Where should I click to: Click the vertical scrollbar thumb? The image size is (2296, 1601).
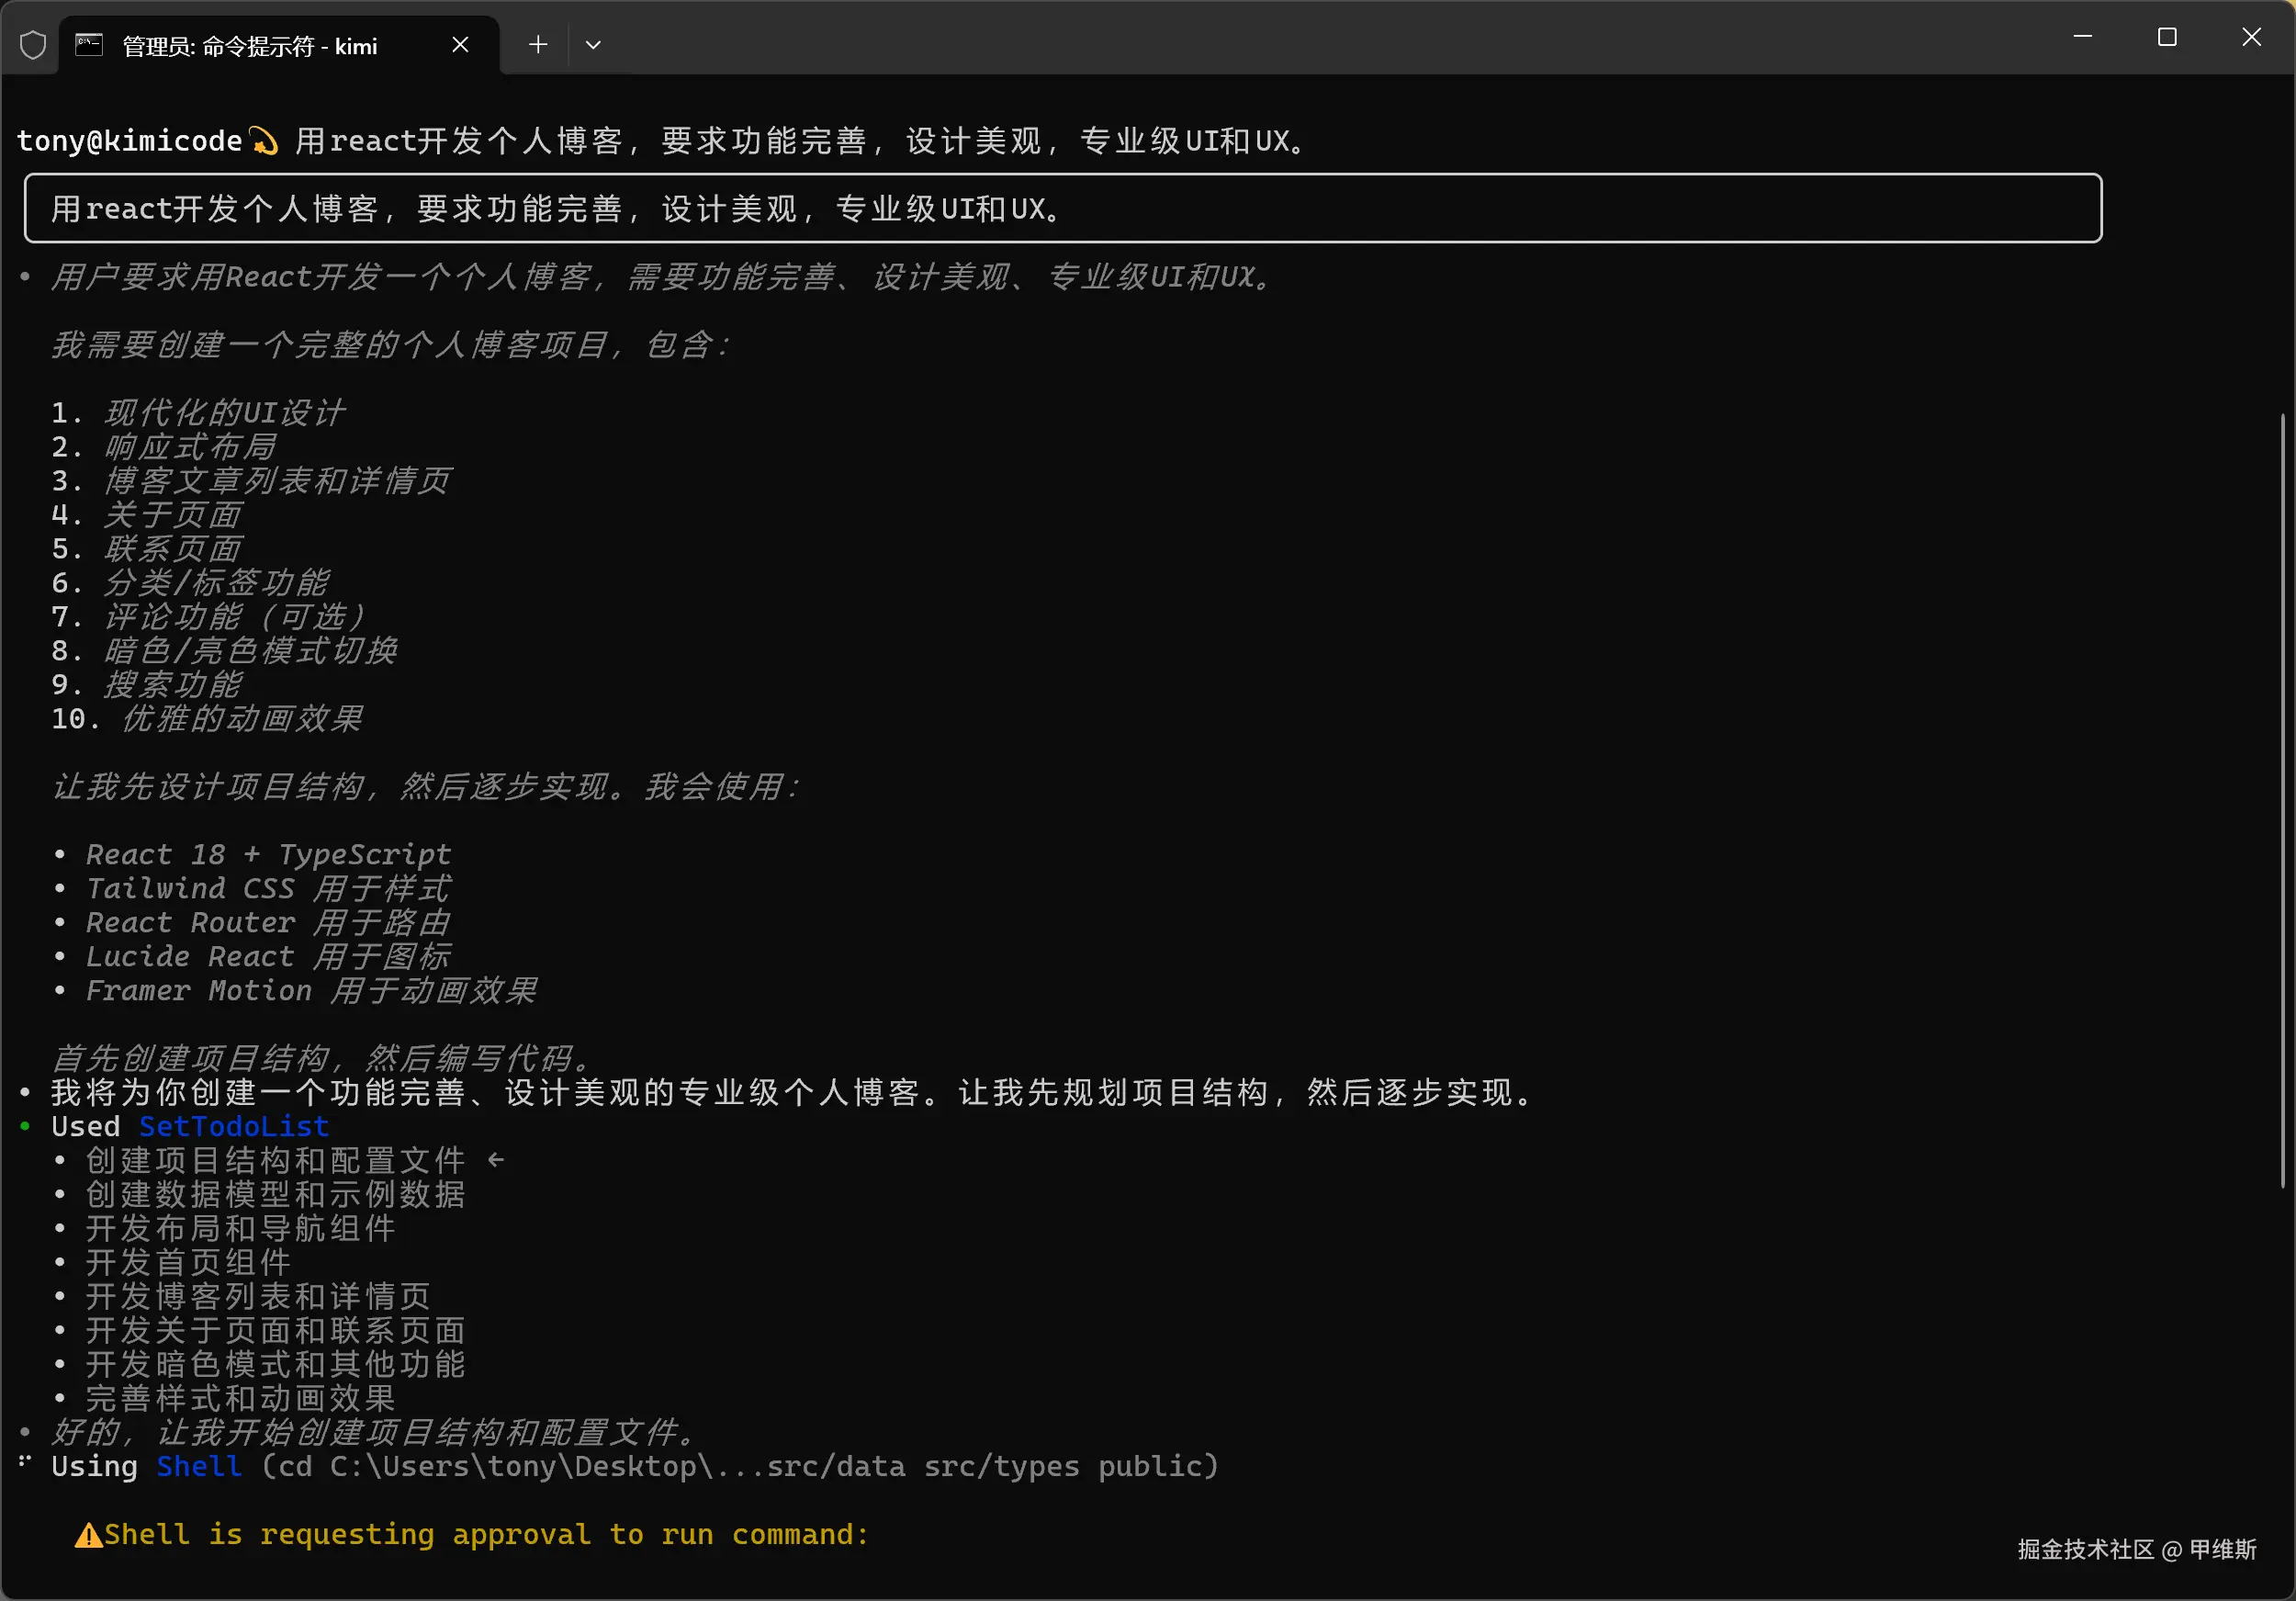pyautogui.click(x=2282, y=800)
